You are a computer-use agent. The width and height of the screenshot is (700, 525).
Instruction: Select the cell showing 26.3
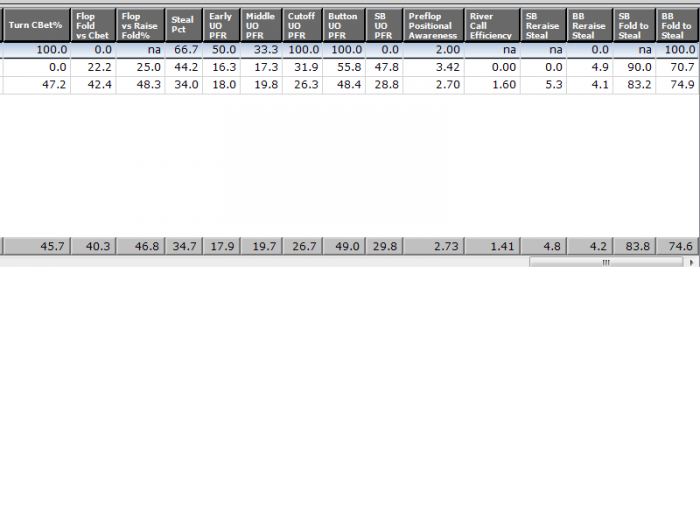coord(302,85)
